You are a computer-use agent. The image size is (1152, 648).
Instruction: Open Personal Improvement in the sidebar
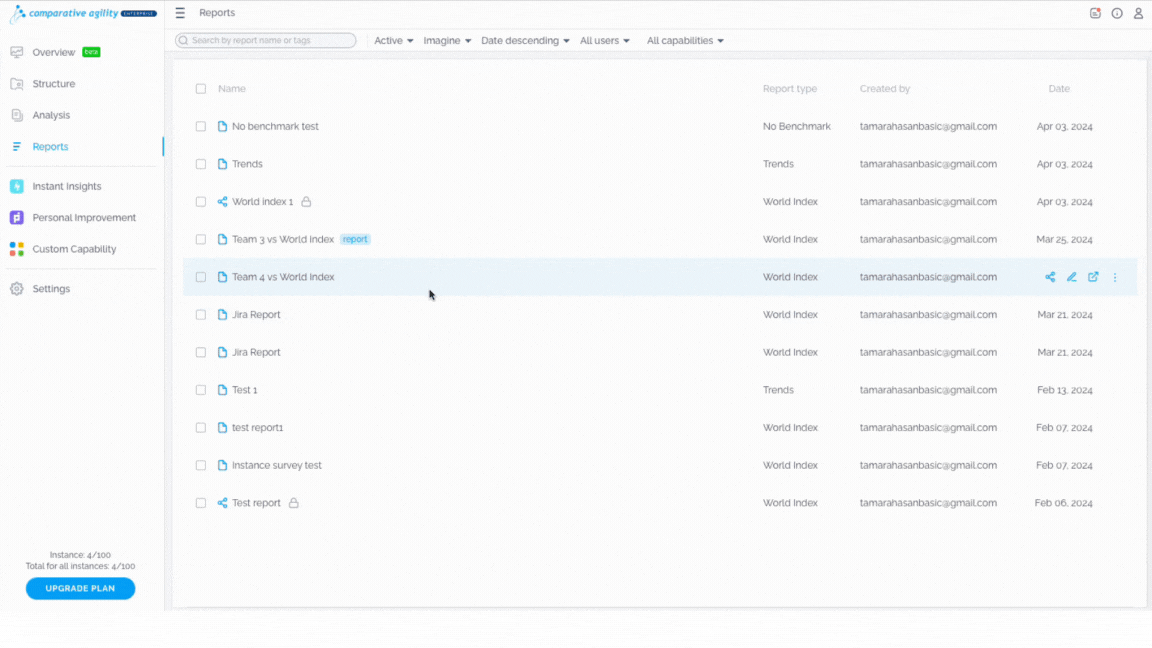(84, 217)
